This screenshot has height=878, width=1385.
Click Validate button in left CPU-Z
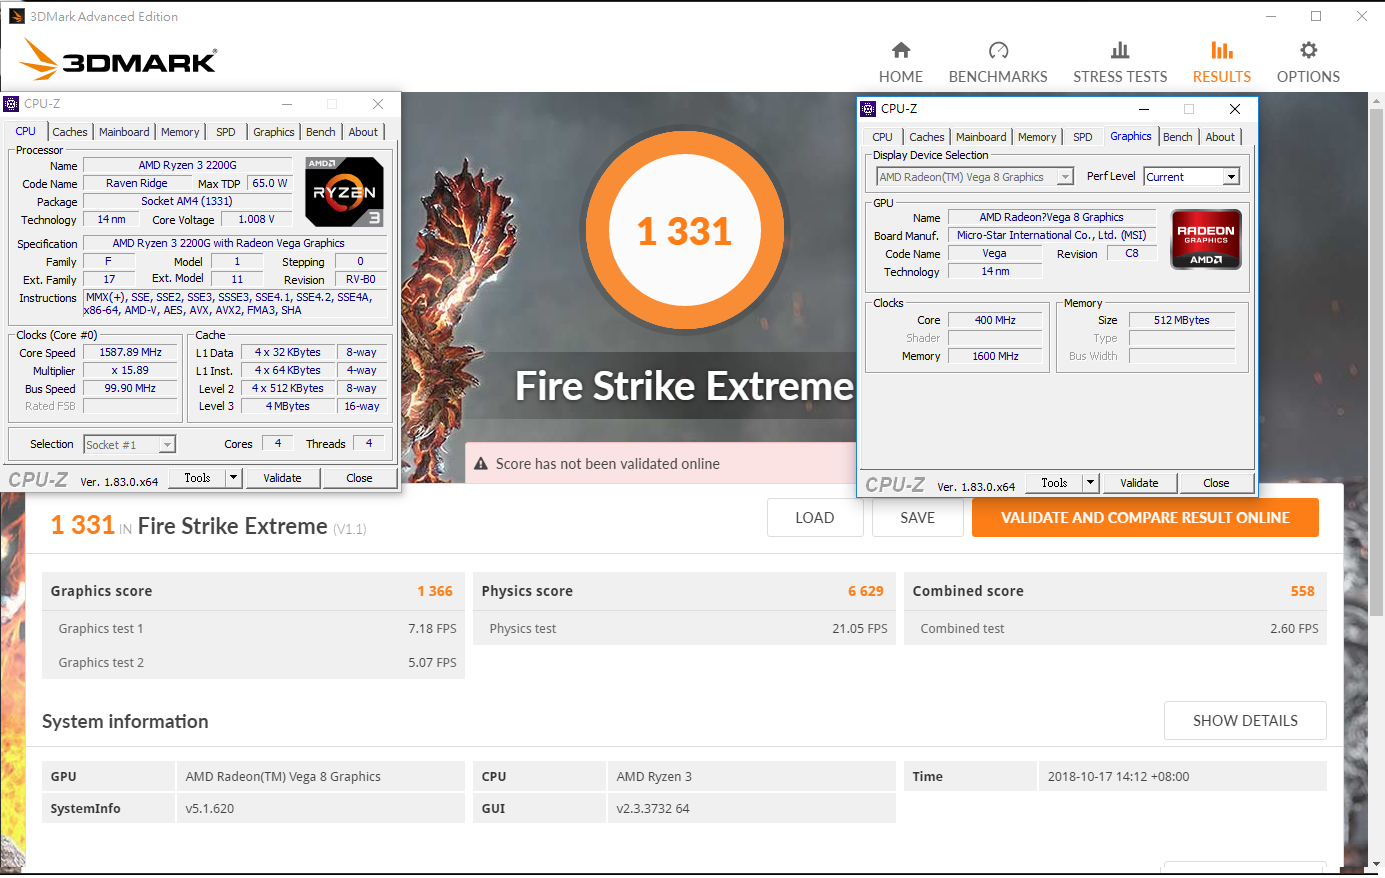click(x=282, y=478)
